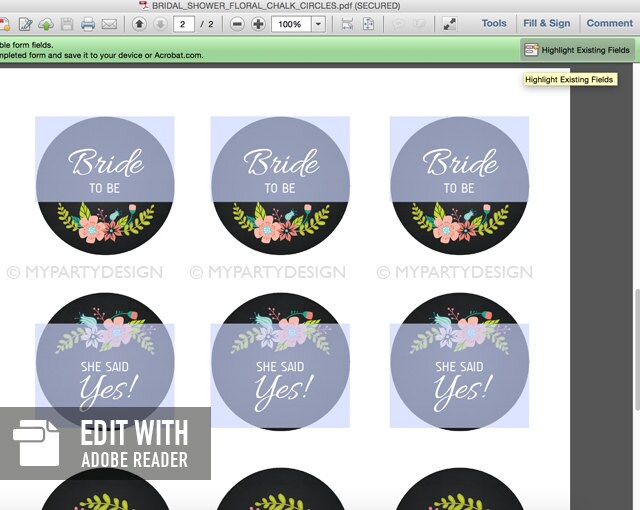Open the Fill & Sign pane

pyautogui.click(x=547, y=23)
